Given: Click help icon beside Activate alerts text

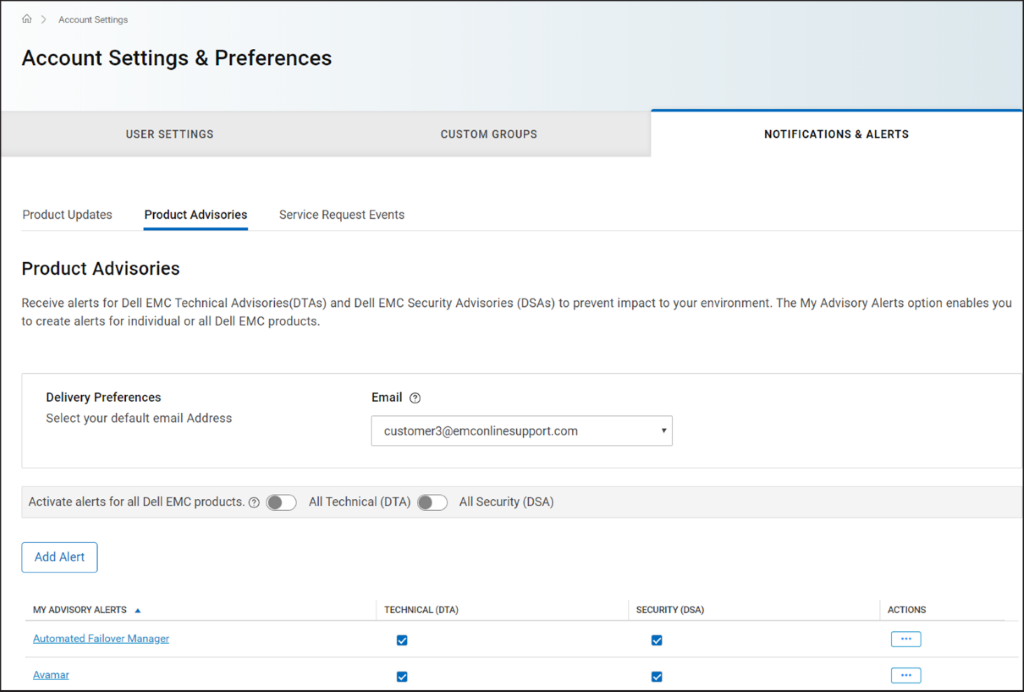Looking at the screenshot, I should coord(254,502).
